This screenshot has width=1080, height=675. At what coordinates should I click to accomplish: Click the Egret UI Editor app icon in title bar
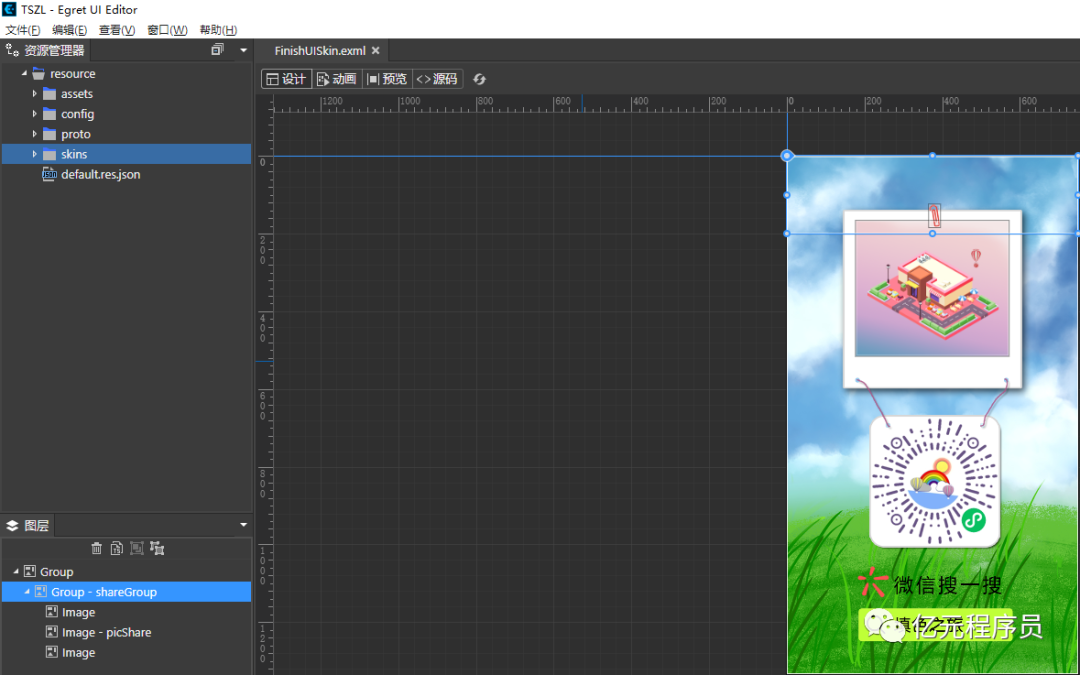(9, 10)
